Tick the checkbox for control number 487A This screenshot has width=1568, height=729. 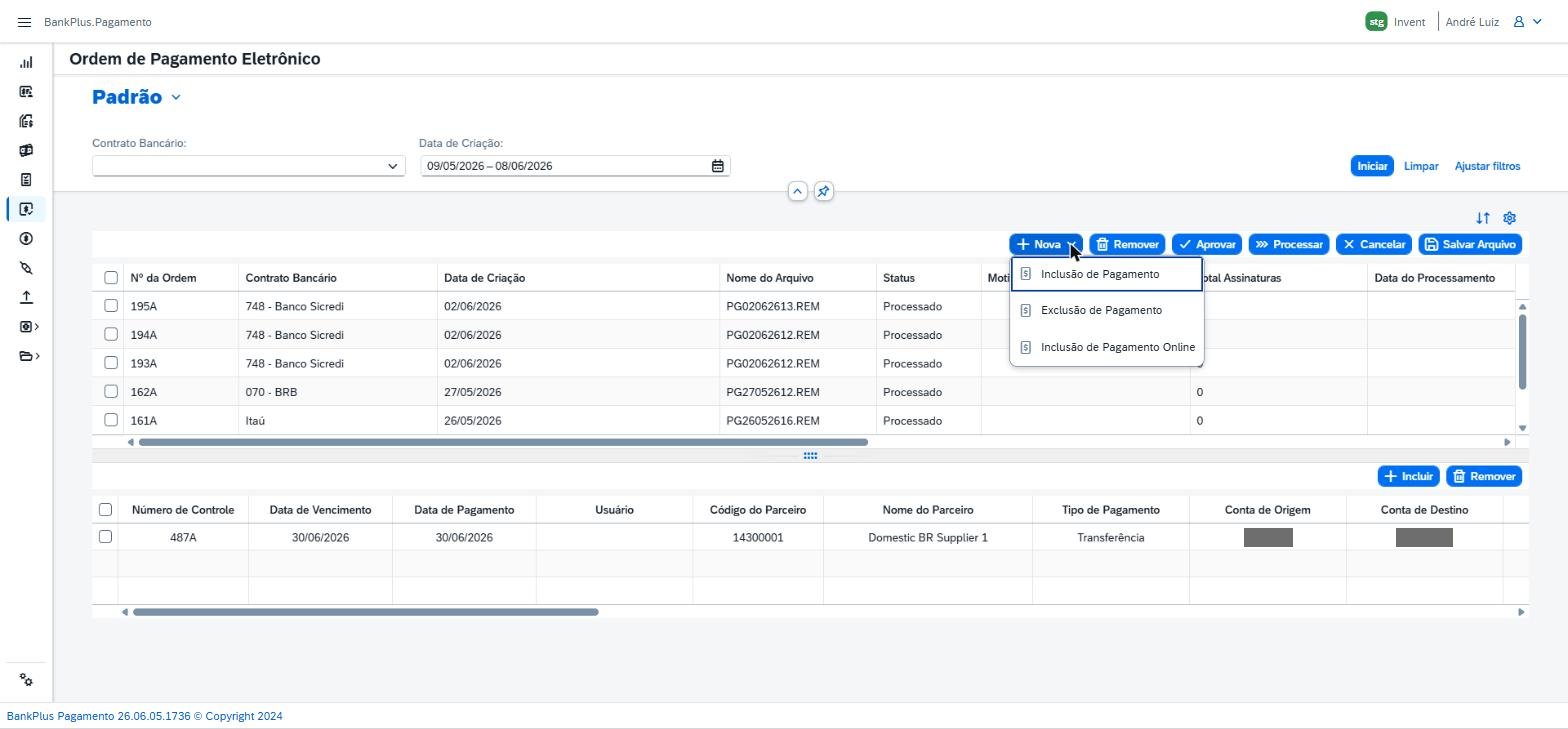[x=105, y=537]
